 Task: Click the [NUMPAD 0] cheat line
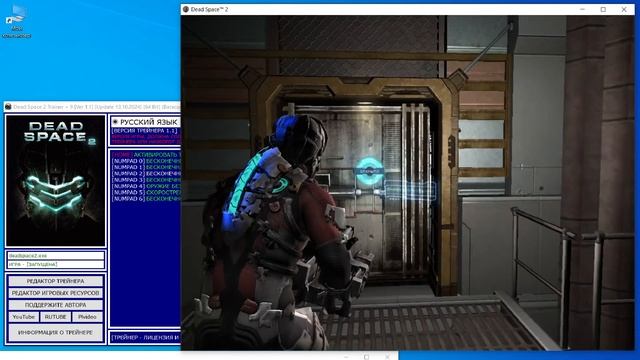[x=146, y=161]
